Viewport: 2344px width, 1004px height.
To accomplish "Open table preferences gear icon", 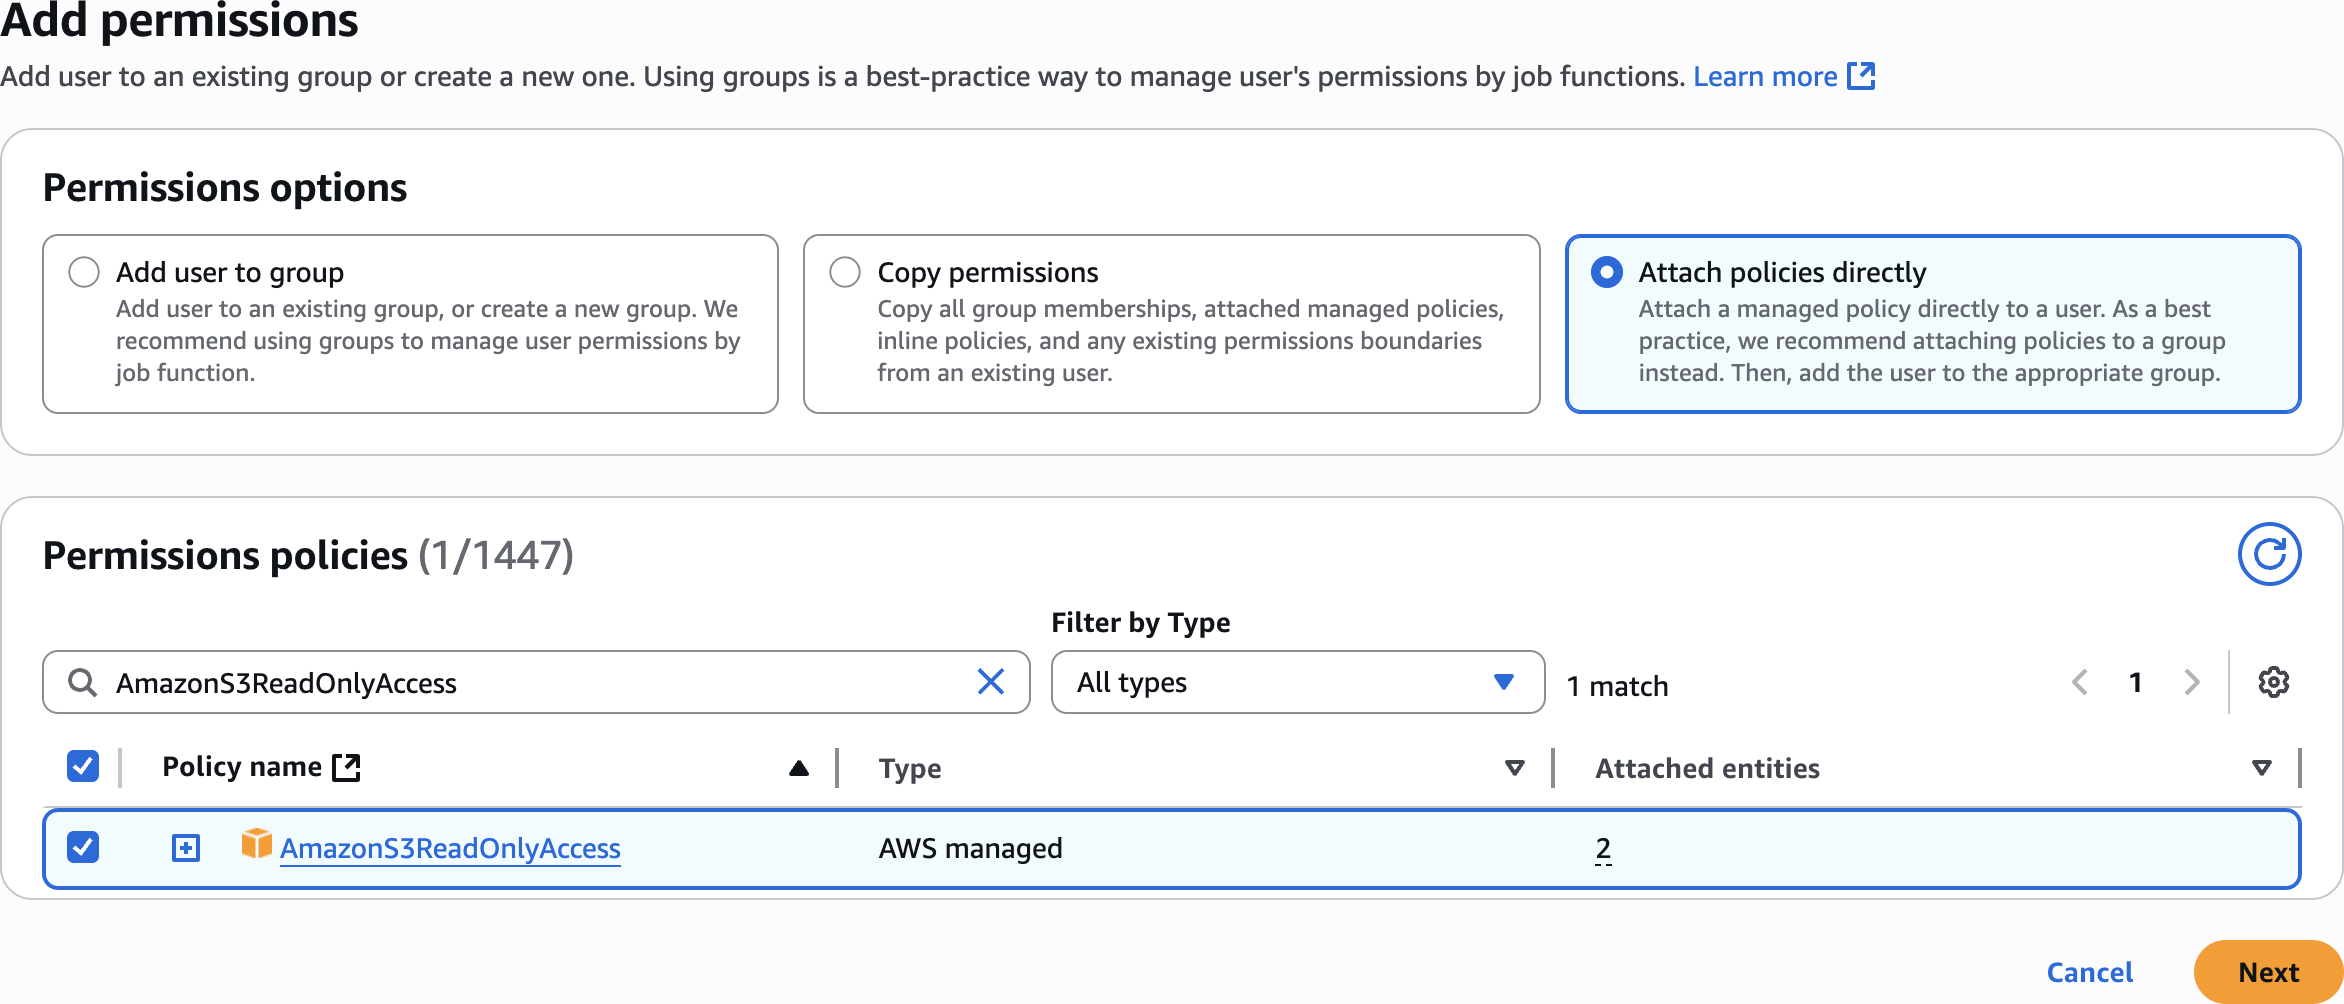I will pos(2273,682).
